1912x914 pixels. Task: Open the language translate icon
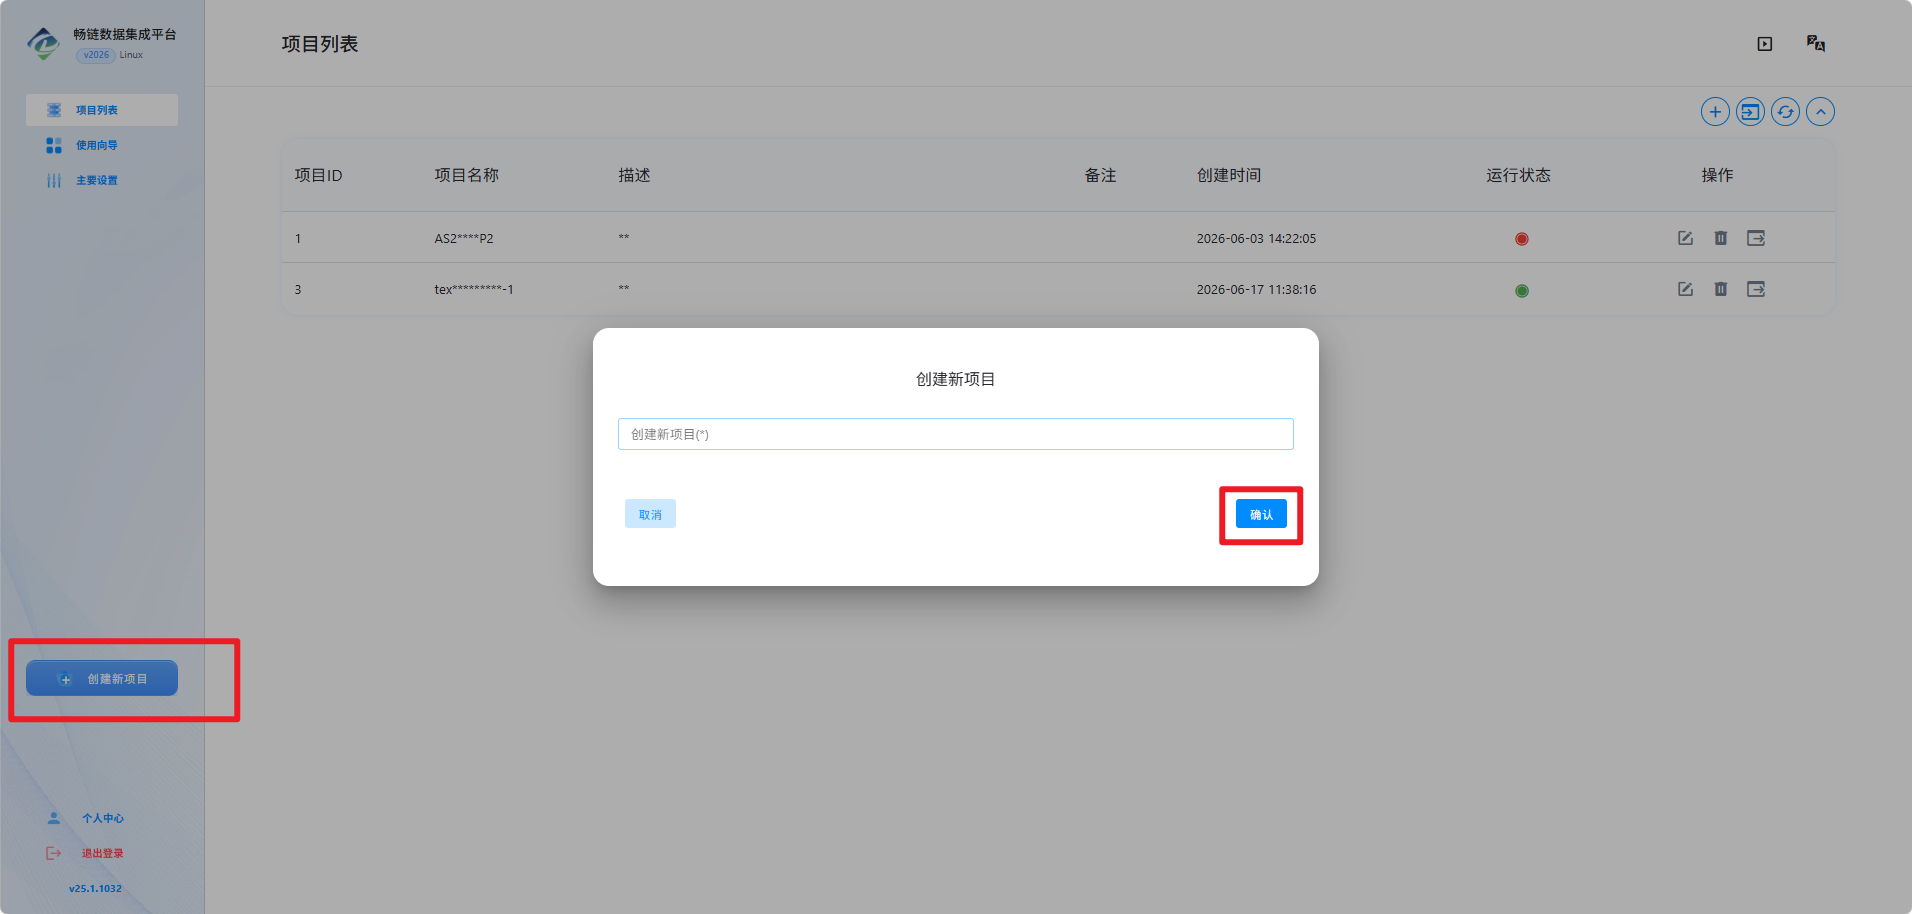(1816, 43)
